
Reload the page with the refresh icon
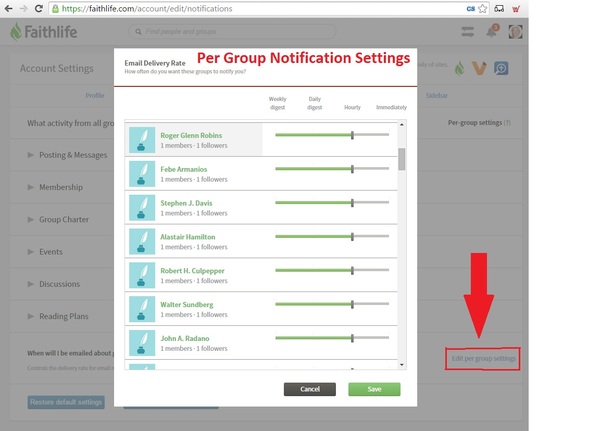pos(38,8)
